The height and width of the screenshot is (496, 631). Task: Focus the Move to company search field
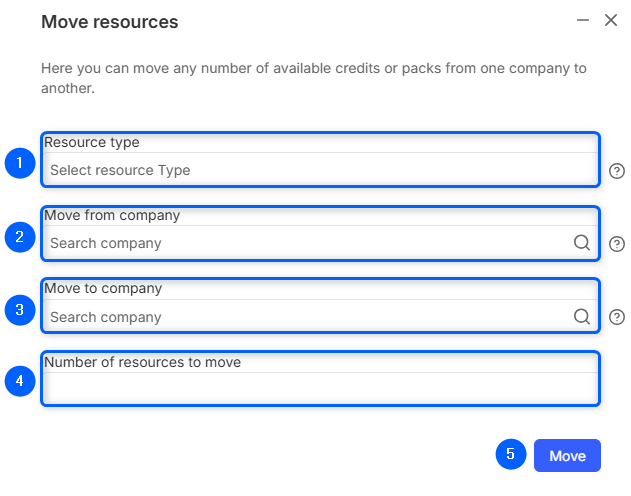point(300,317)
